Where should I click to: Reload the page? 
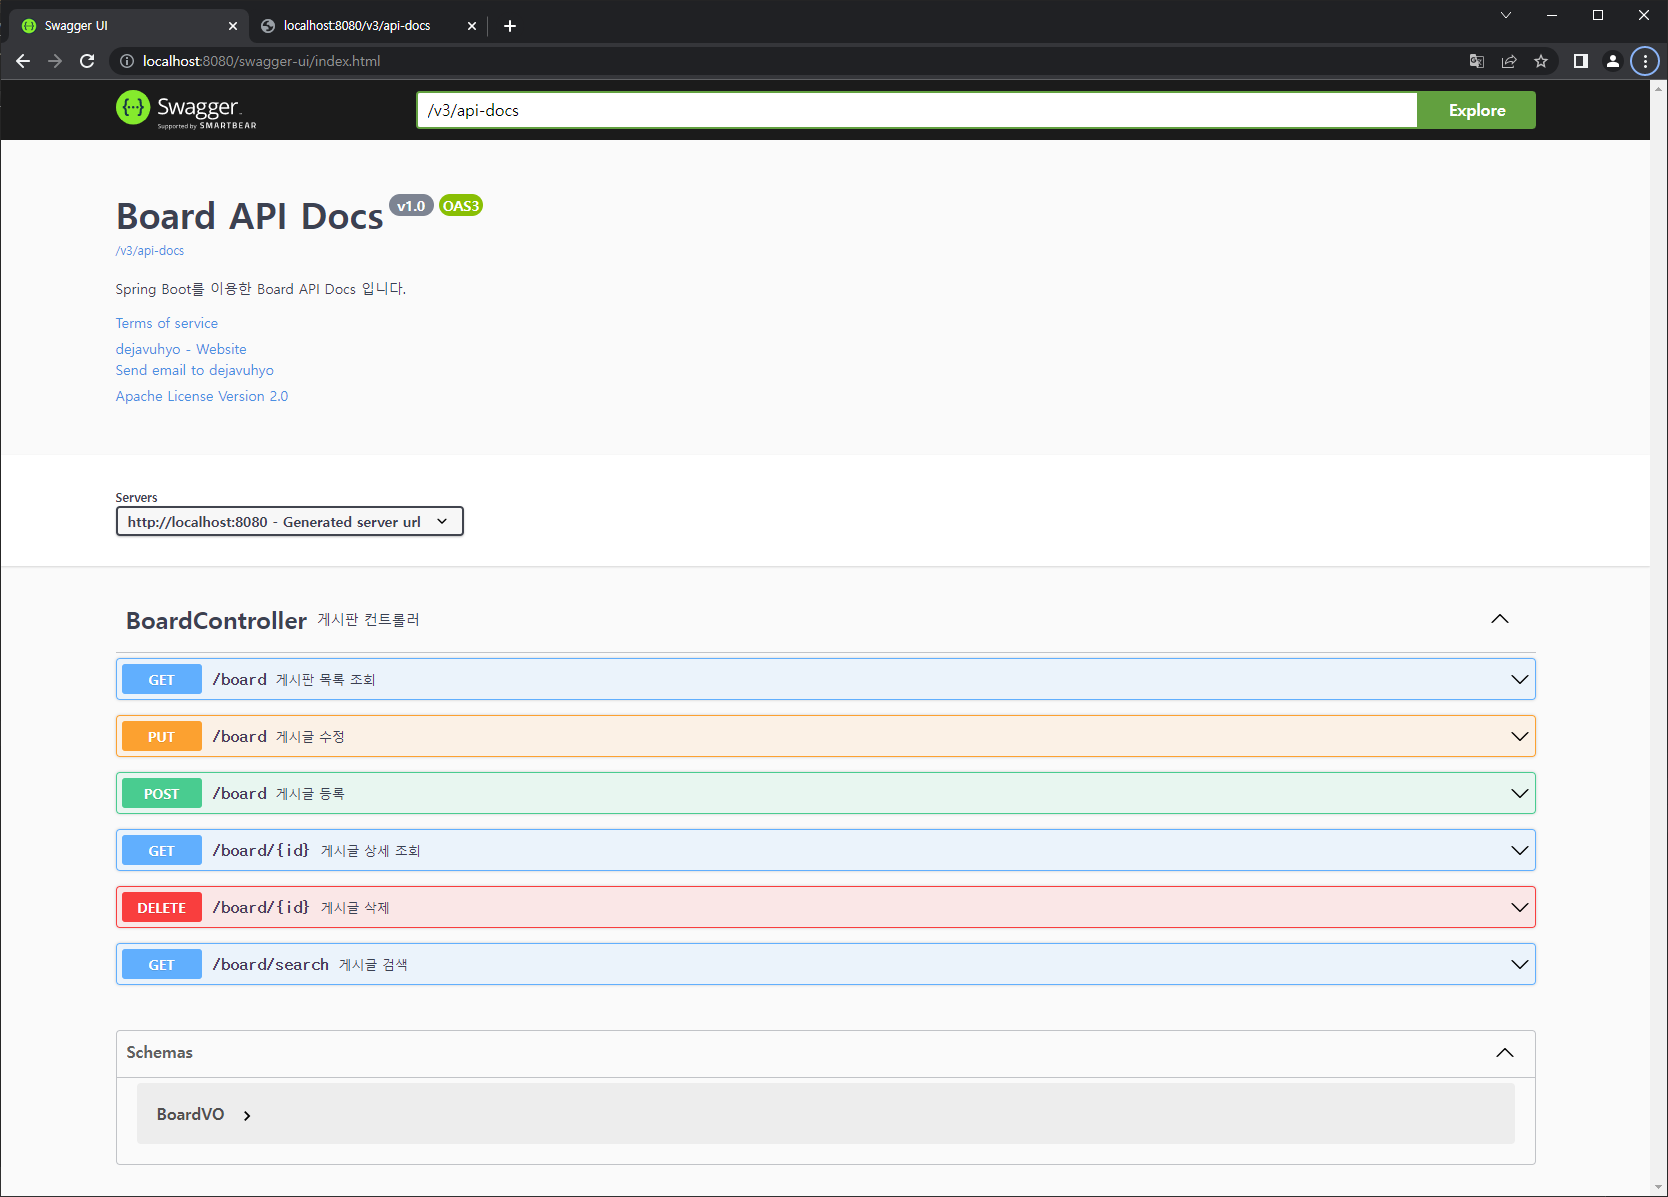coord(87,61)
